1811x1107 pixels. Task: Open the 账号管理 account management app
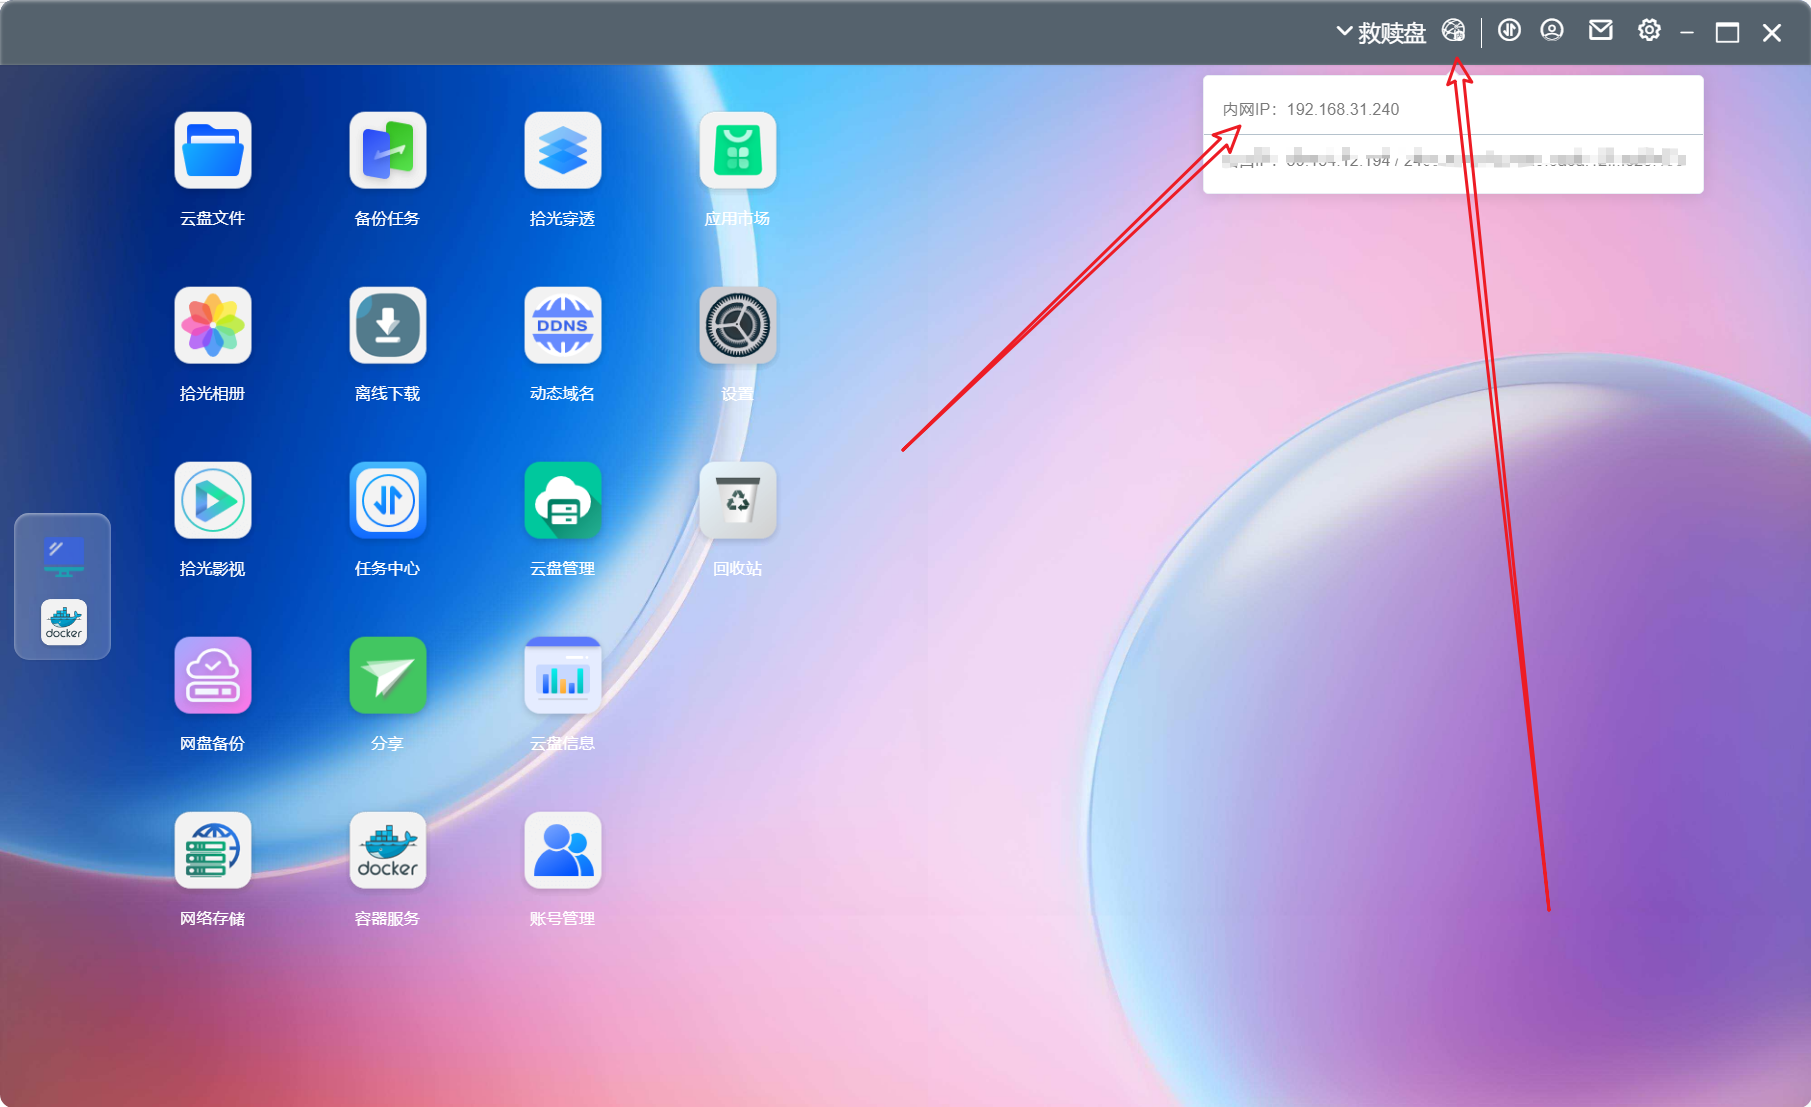tap(562, 850)
